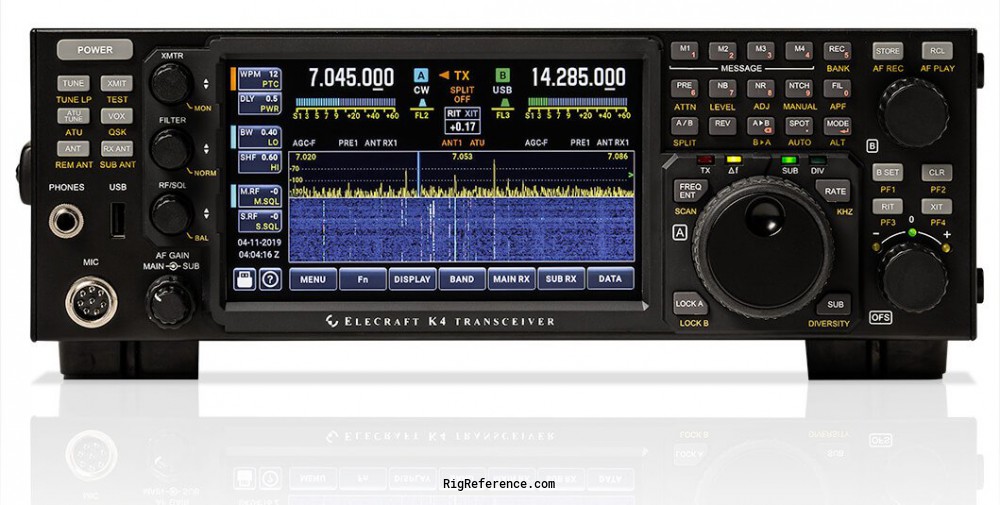Tap the VFO A frequency 7.045.000
This screenshot has height=505, width=1000.
pyautogui.click(x=351, y=78)
